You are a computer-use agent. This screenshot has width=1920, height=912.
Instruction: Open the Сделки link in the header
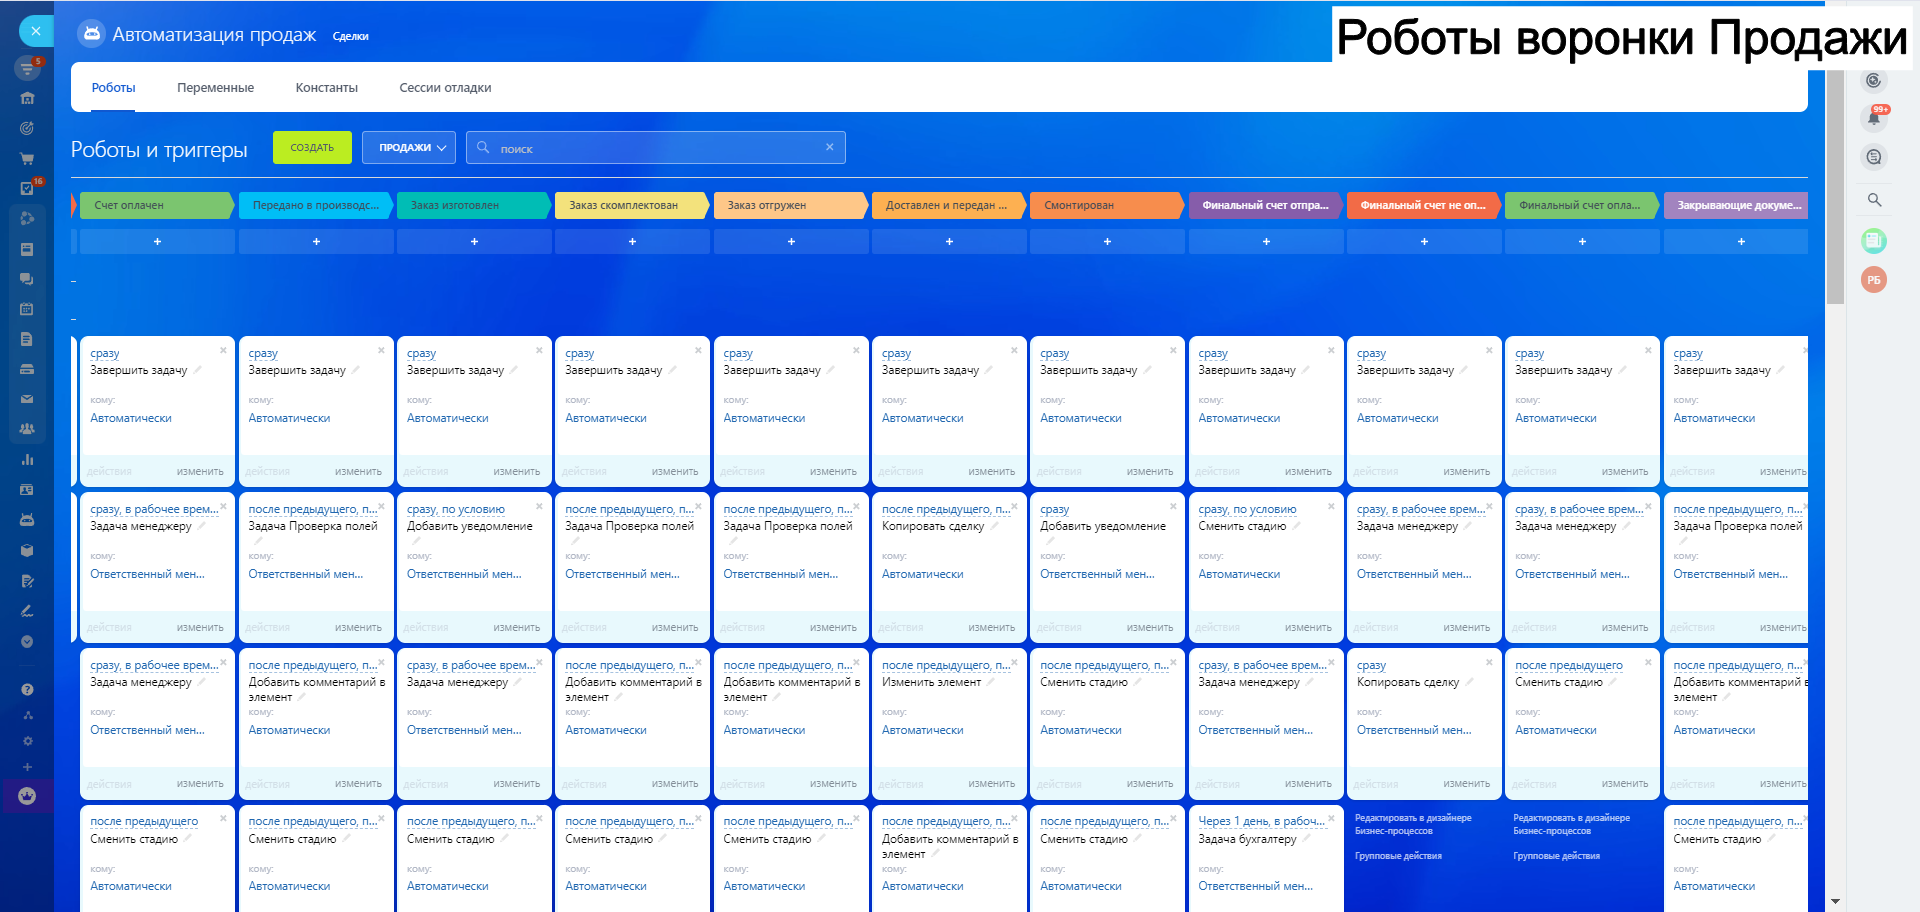click(351, 36)
